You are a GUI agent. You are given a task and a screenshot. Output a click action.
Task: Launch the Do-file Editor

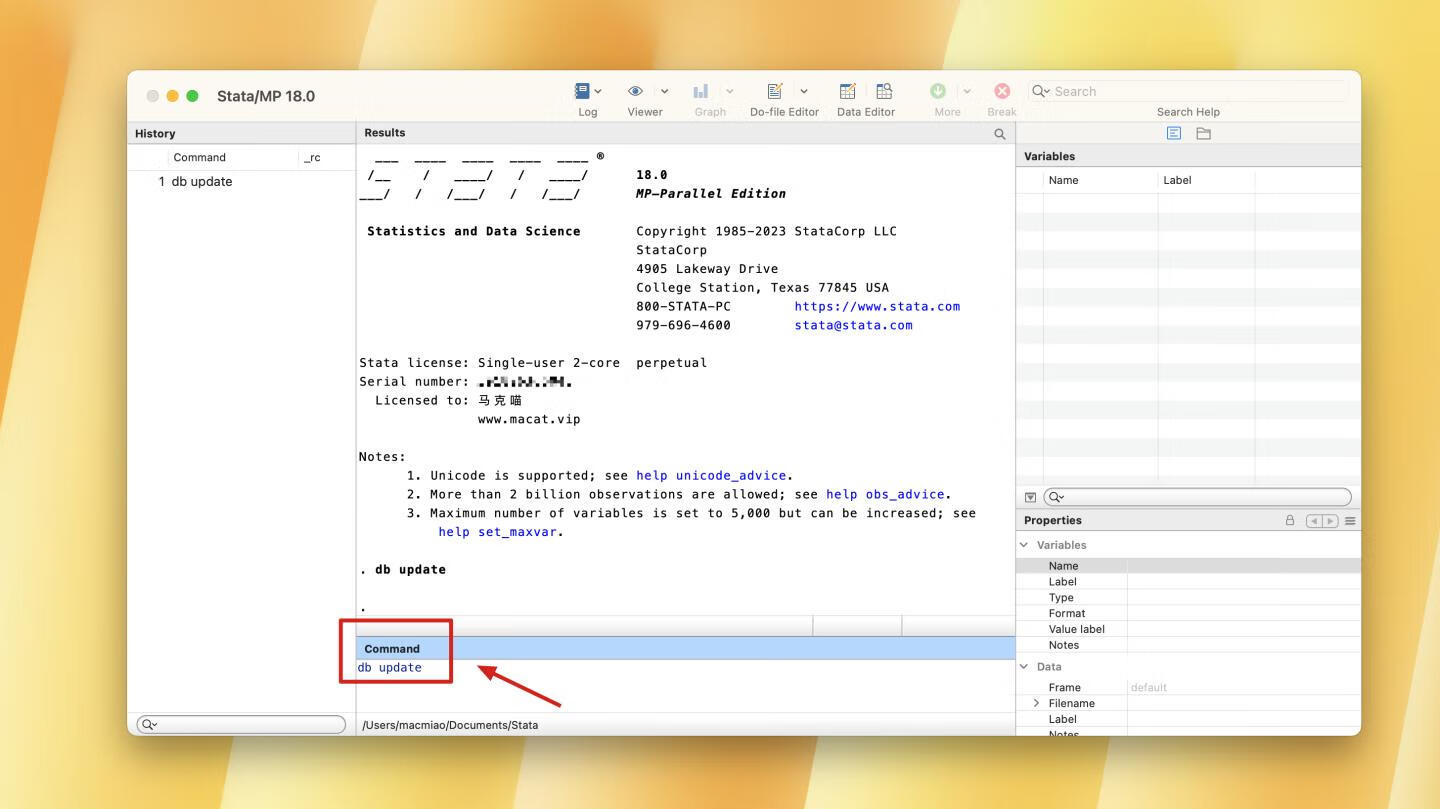(x=775, y=91)
